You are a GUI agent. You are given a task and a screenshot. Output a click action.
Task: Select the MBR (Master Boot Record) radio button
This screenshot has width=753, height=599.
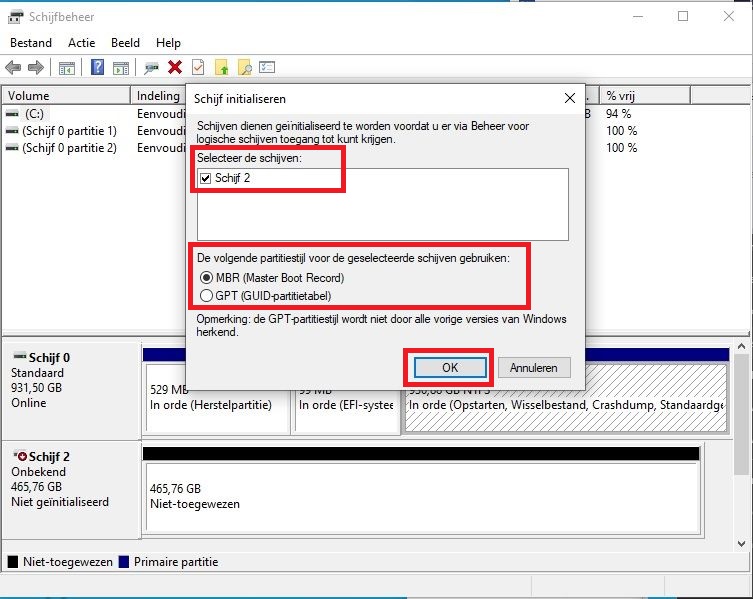click(x=206, y=278)
